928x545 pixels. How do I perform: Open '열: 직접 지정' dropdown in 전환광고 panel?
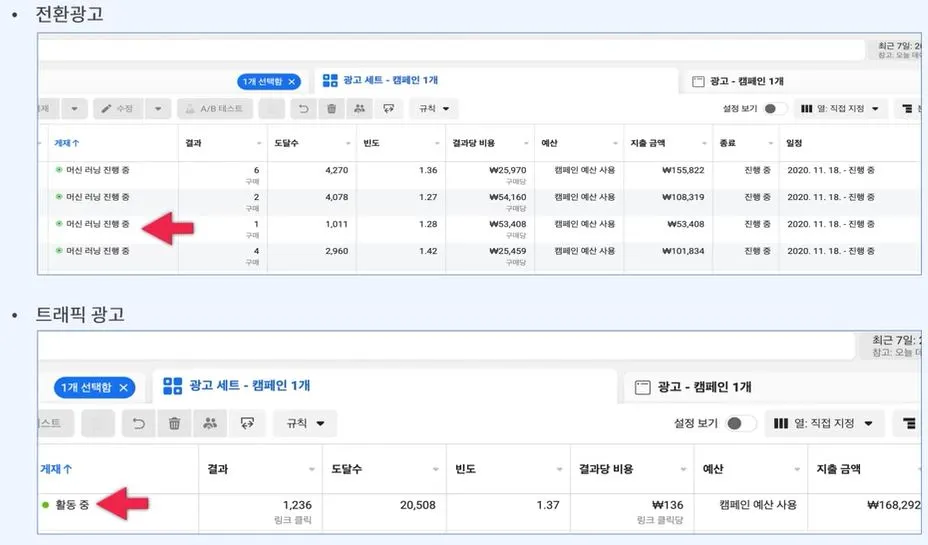click(839, 109)
